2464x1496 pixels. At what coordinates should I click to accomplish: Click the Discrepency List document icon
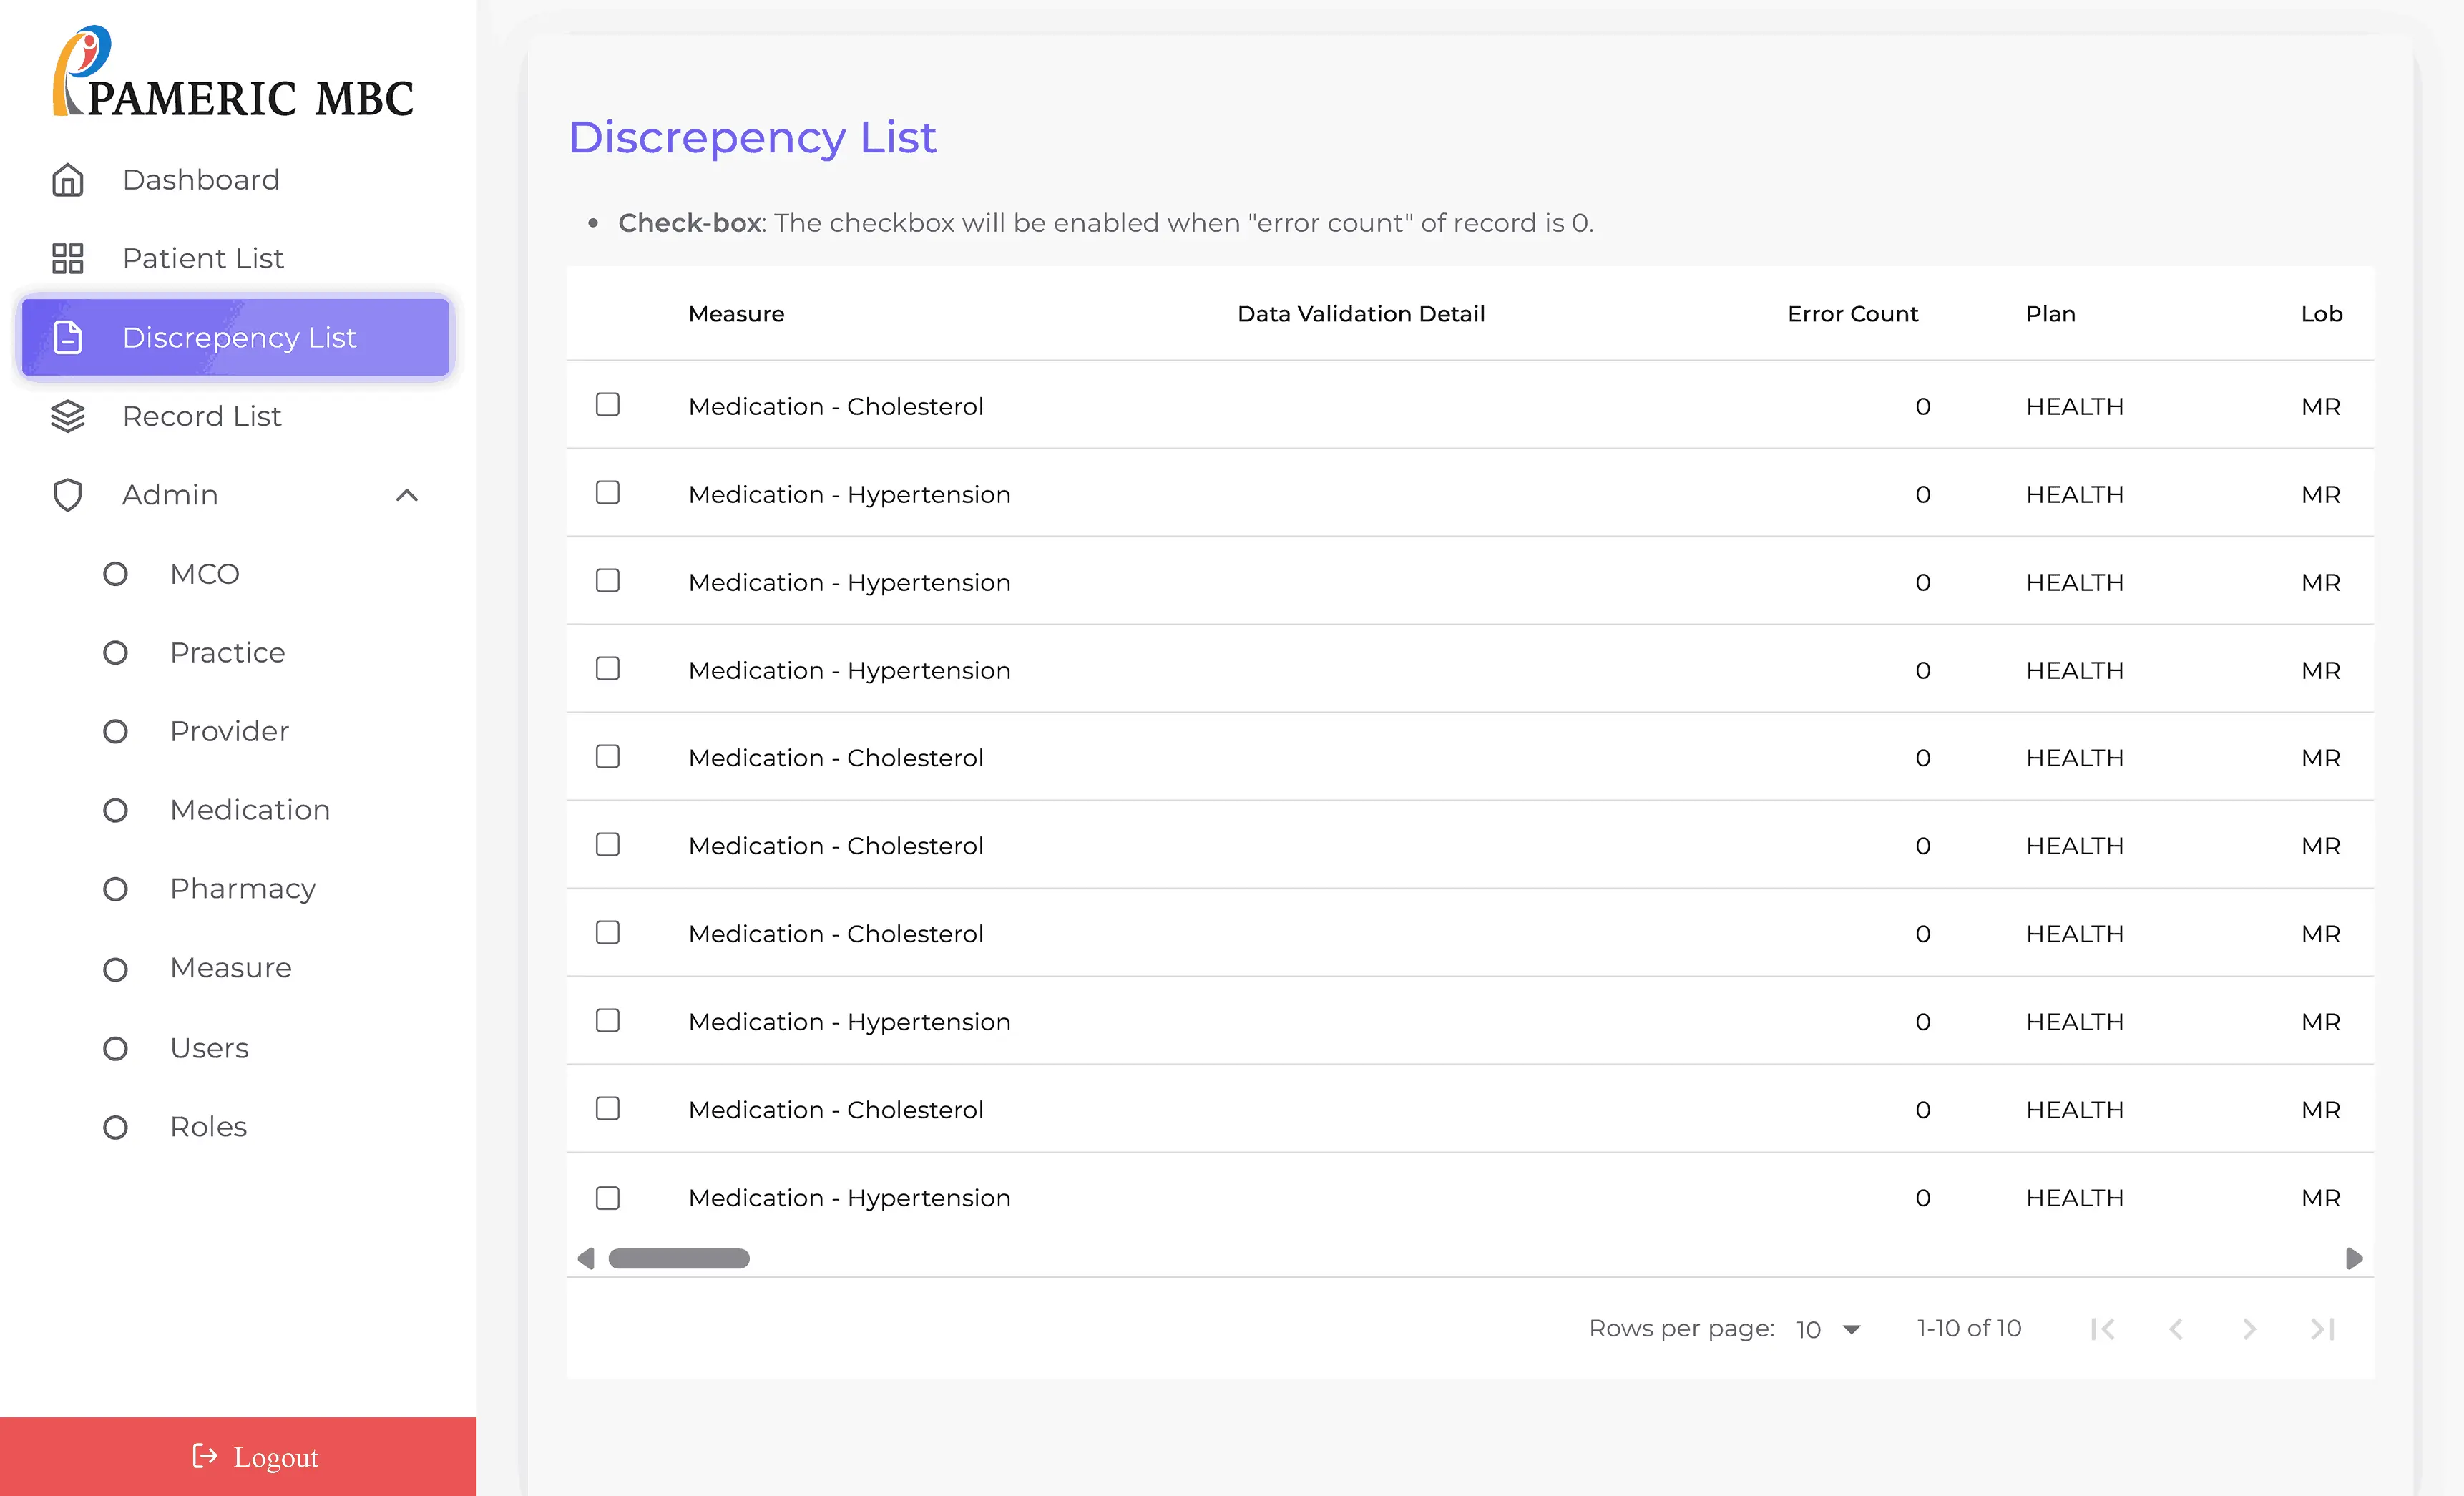click(67, 338)
